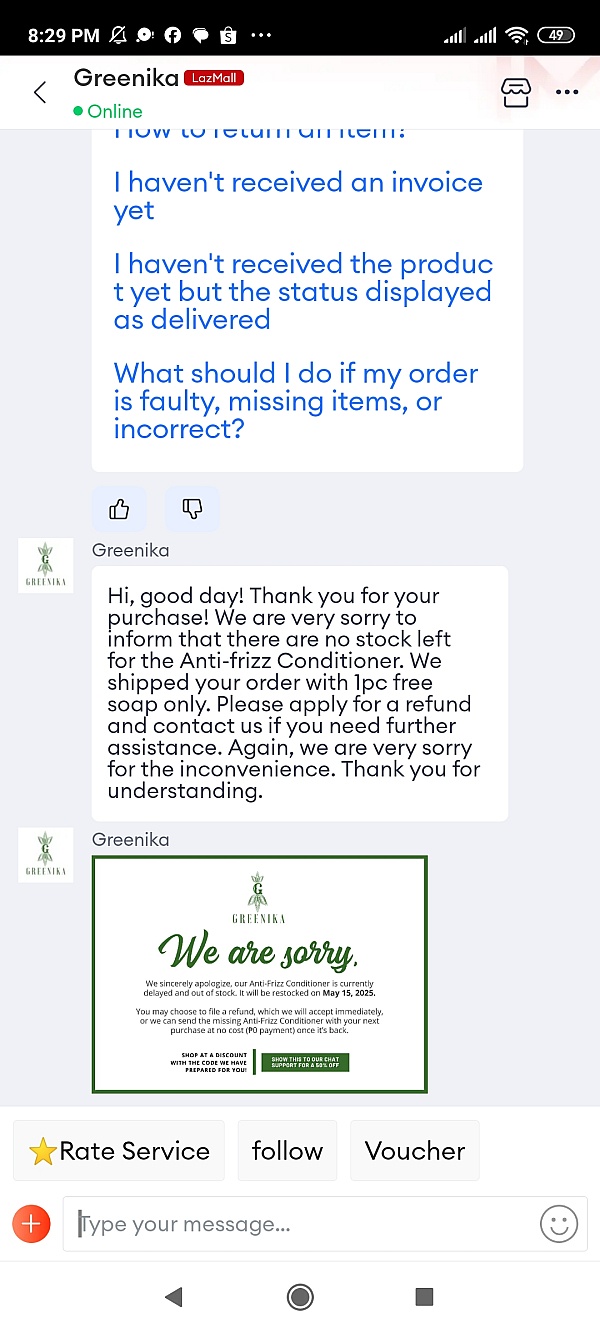The width and height of the screenshot is (600, 1333).
Task: Select "I haven't received an invoice yet"
Action: tap(298, 196)
